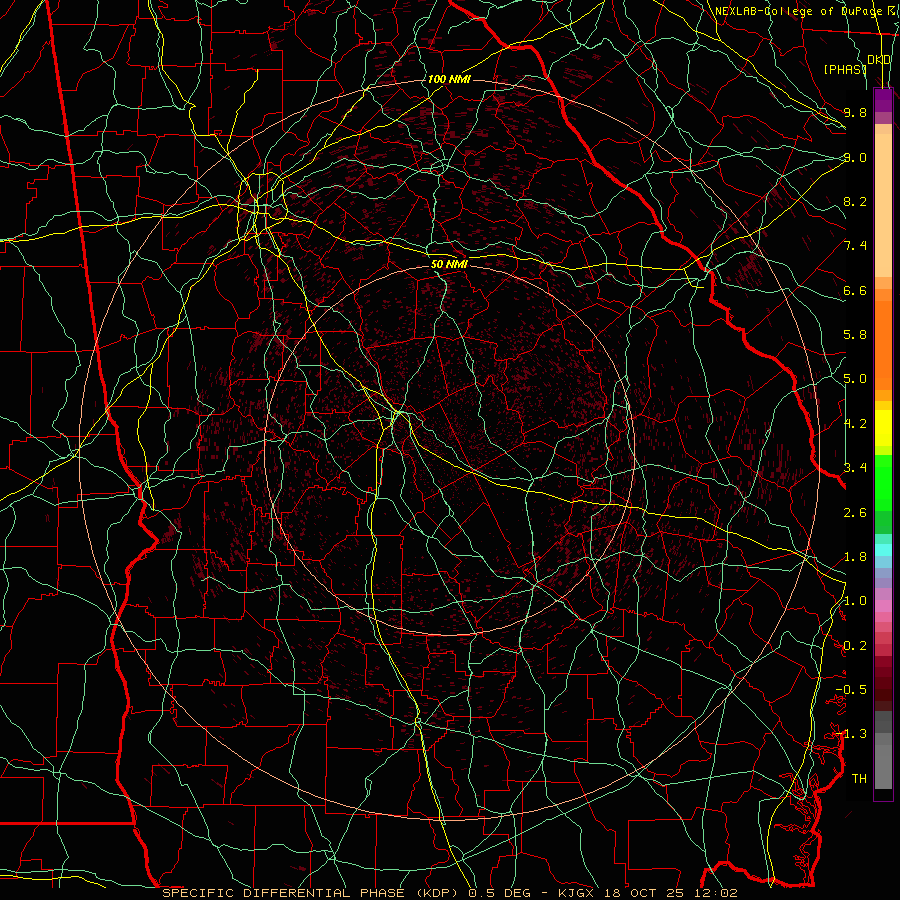Click the KJGX radar site identifier
This screenshot has width=900, height=900.
click(576, 893)
